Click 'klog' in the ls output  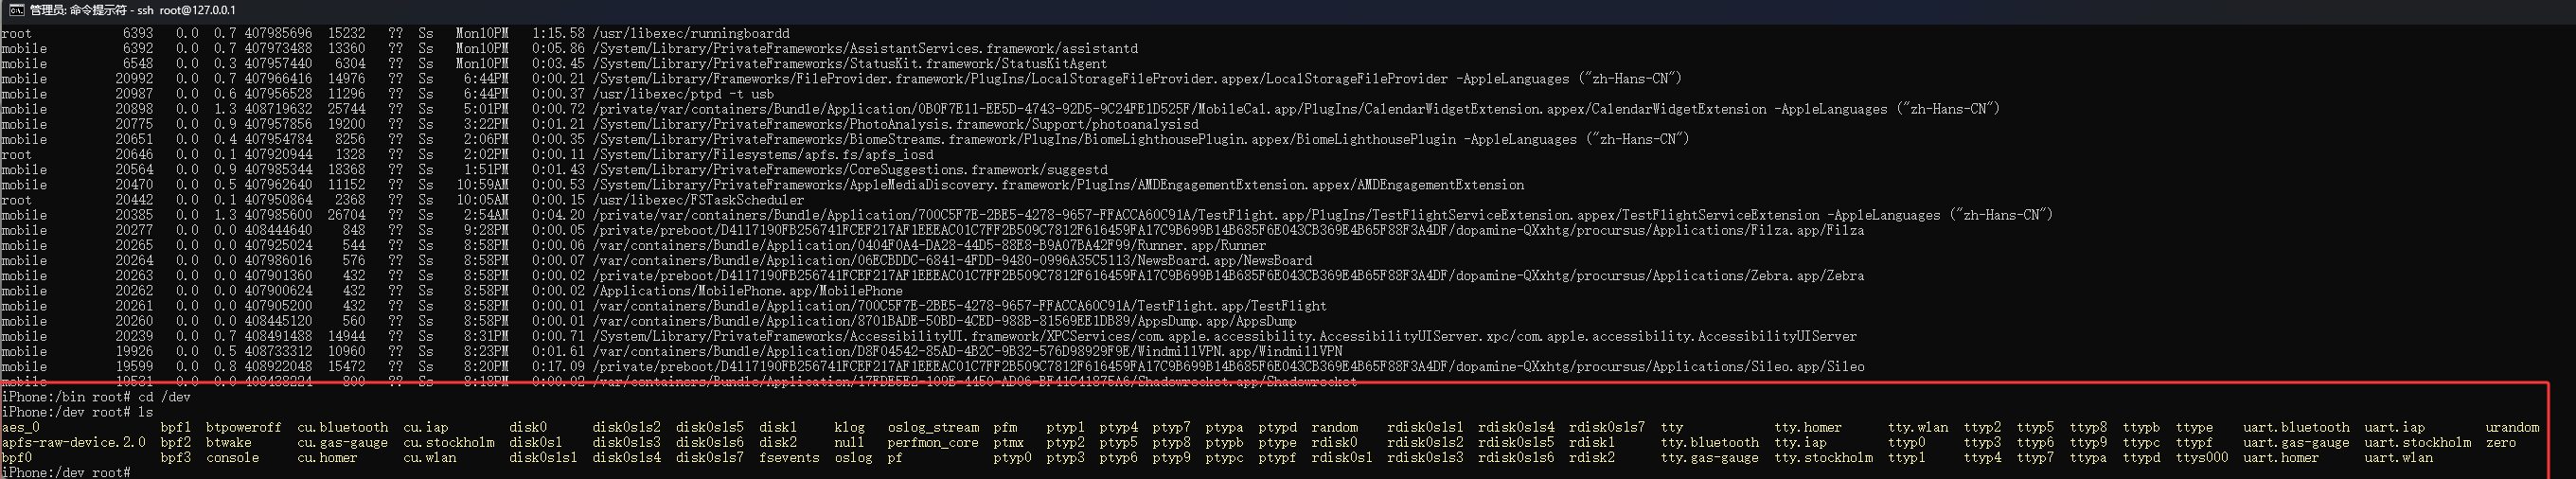pos(850,427)
